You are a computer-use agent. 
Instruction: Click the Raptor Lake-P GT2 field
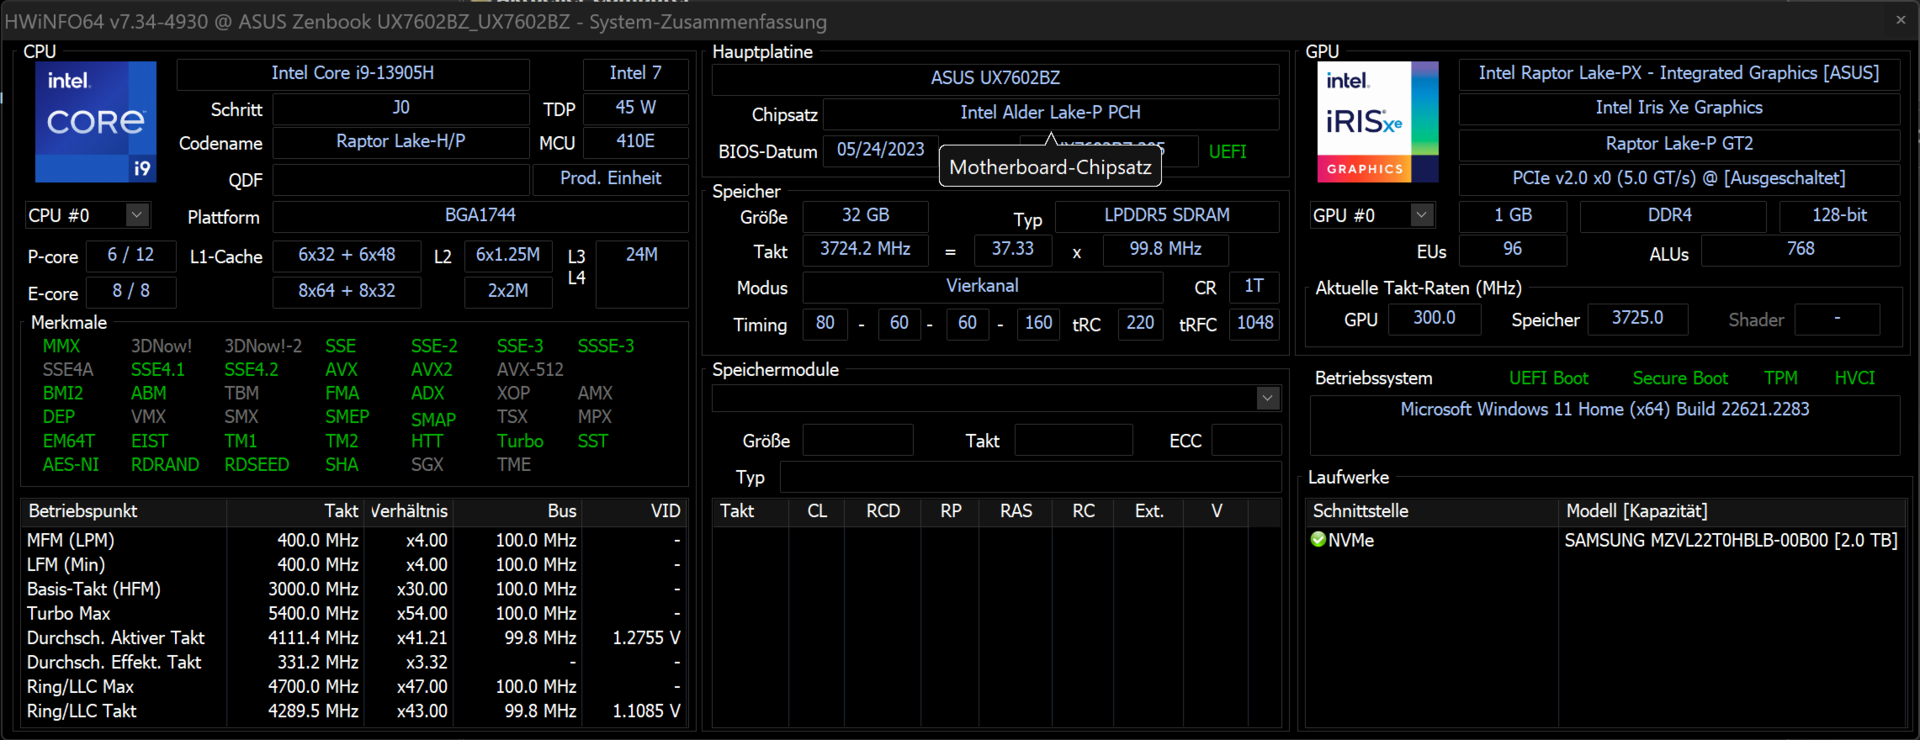coord(1679,144)
